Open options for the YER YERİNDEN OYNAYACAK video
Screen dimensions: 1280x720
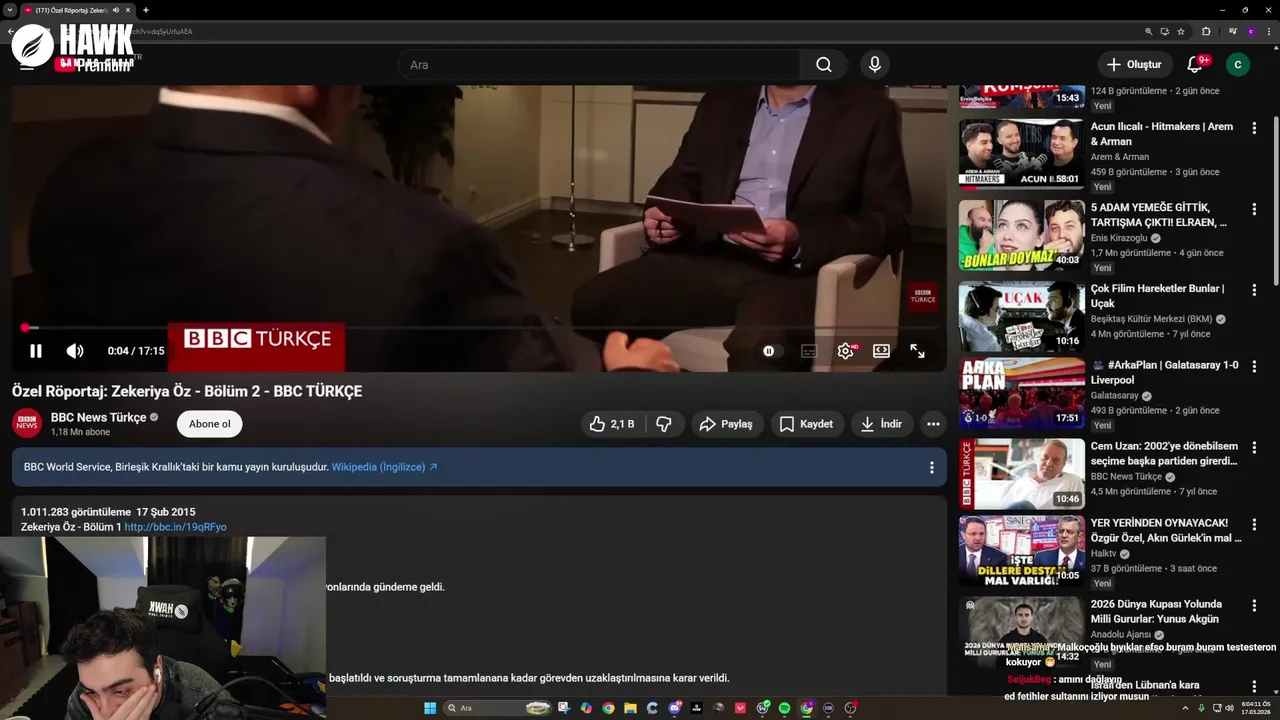tap(1254, 525)
